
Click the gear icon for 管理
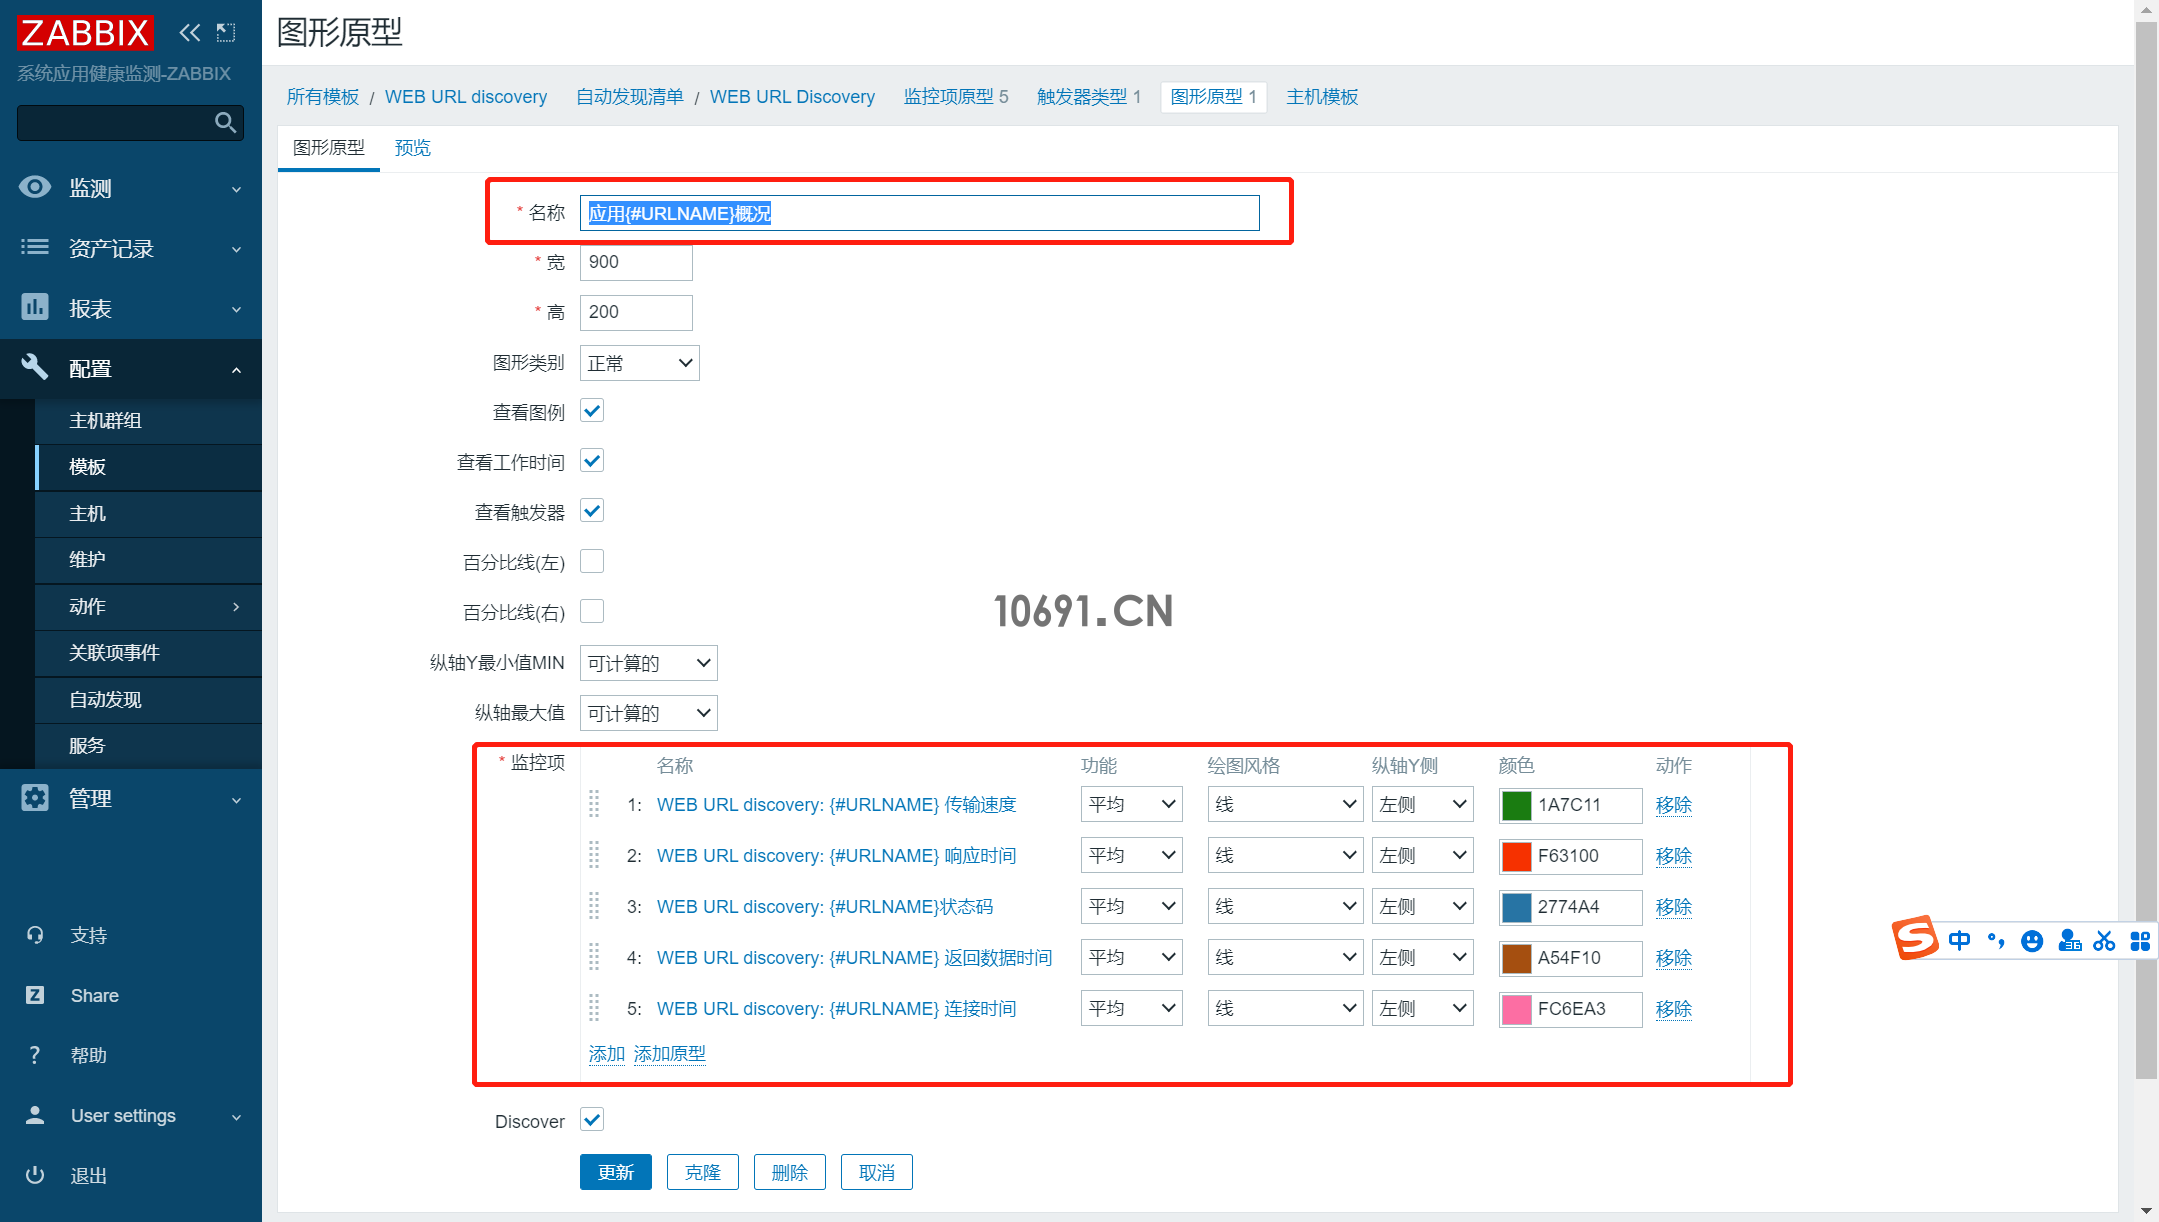[35, 798]
